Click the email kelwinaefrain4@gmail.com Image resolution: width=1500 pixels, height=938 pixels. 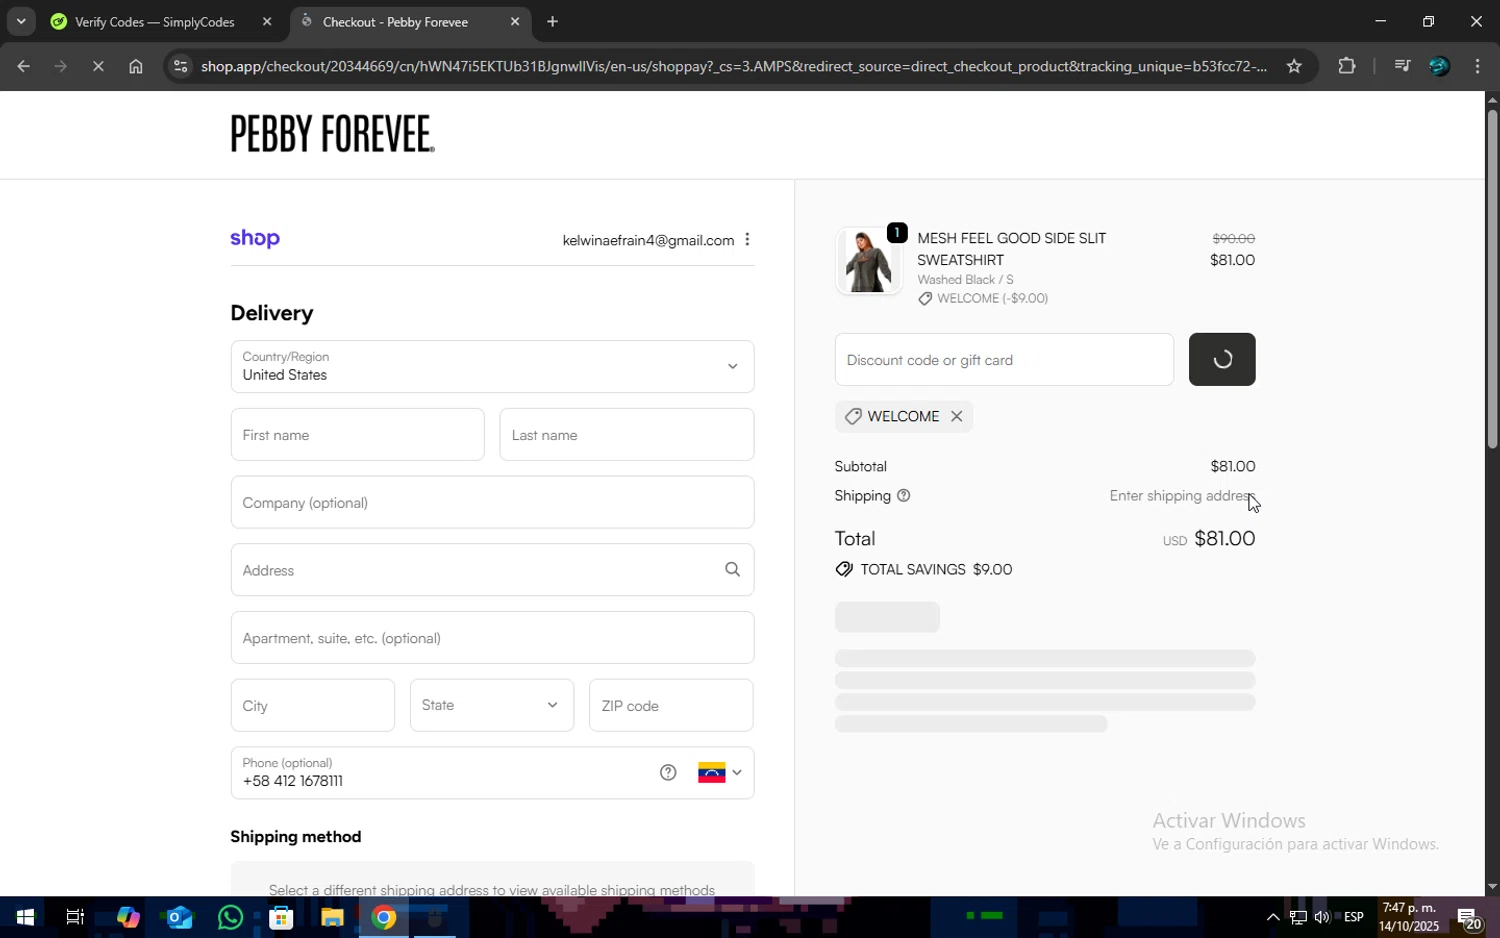(x=648, y=241)
